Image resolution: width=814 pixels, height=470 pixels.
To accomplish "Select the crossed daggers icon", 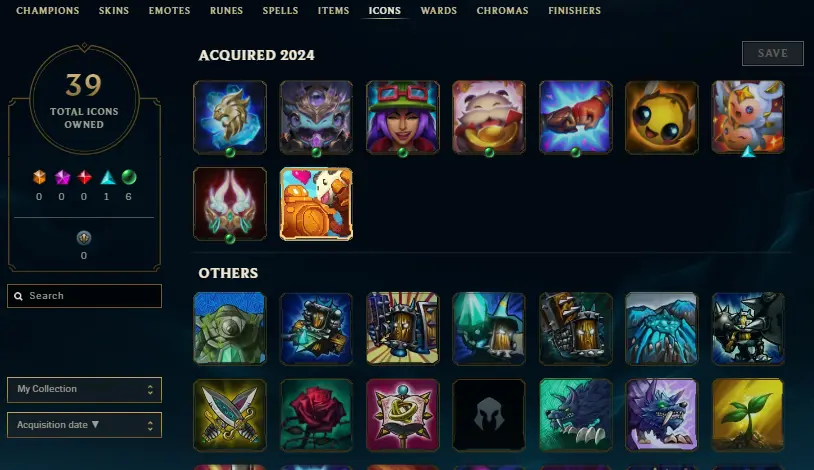I will click(230, 414).
